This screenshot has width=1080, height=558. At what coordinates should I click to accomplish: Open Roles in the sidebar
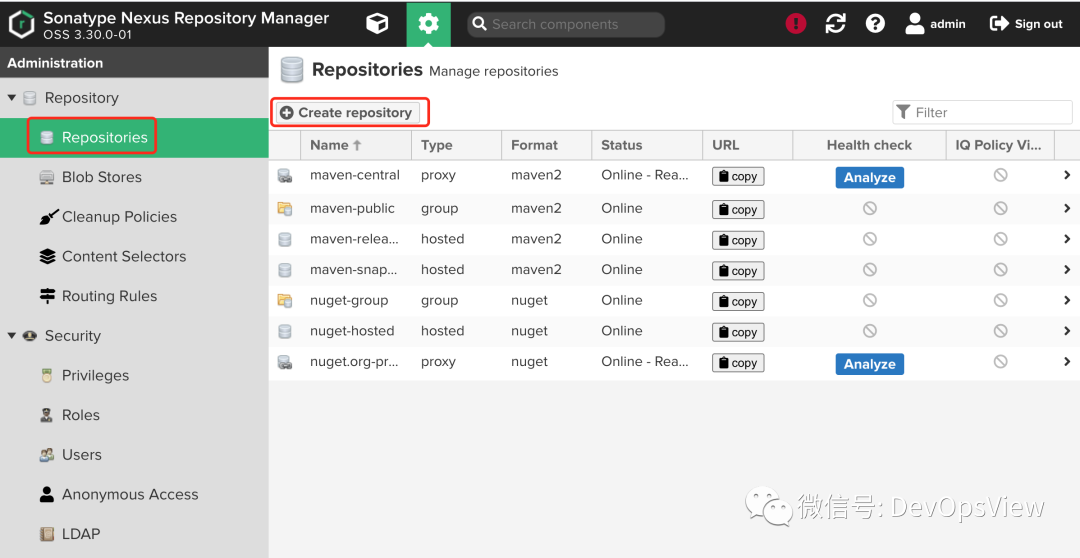click(134, 415)
